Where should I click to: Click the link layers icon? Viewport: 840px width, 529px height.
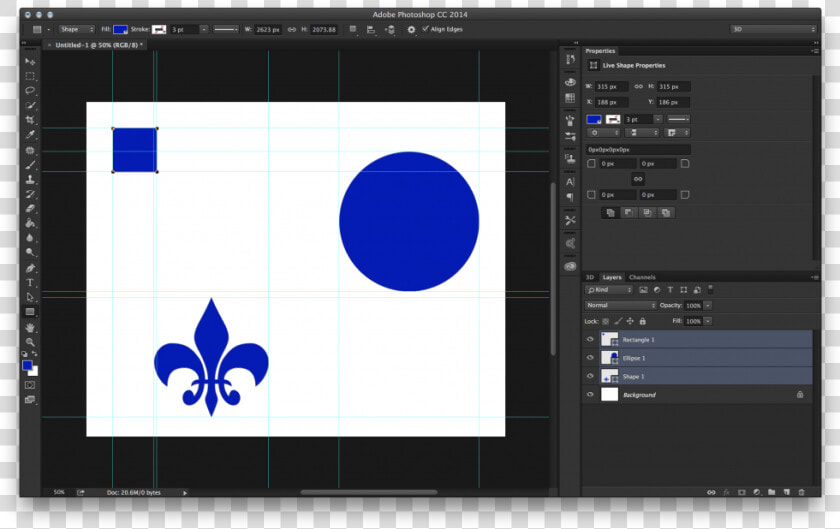(x=711, y=492)
